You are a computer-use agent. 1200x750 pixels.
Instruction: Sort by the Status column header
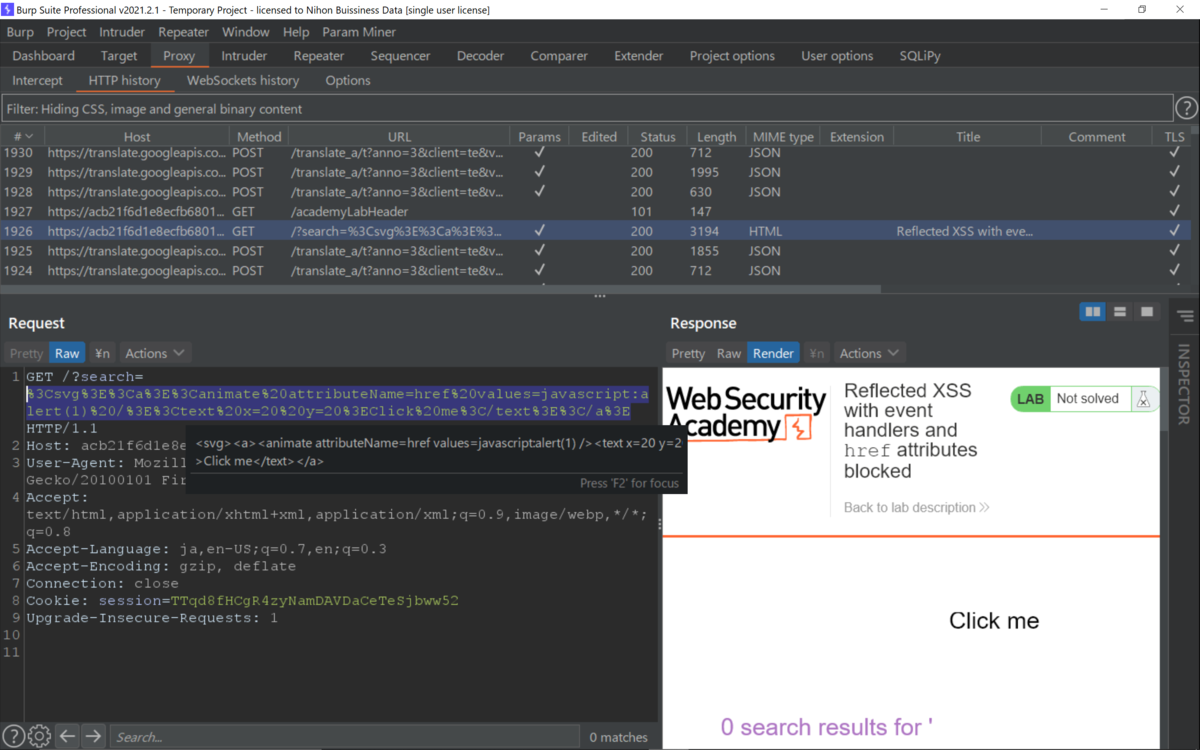point(658,137)
